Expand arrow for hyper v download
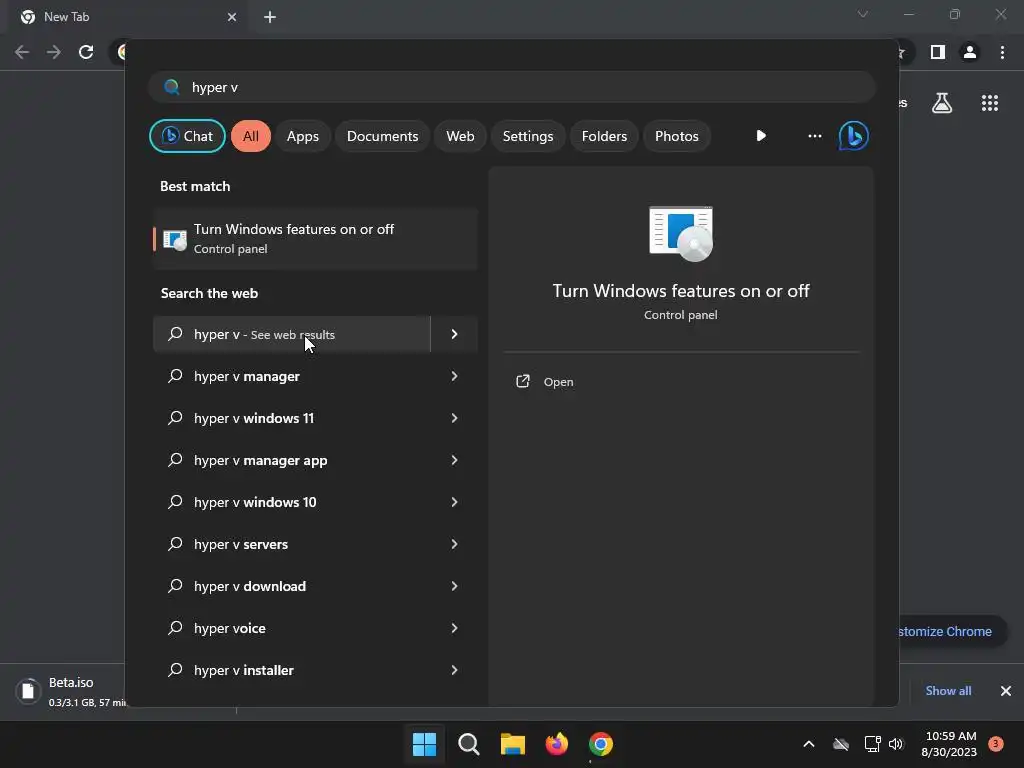This screenshot has height=768, width=1024. (455, 586)
